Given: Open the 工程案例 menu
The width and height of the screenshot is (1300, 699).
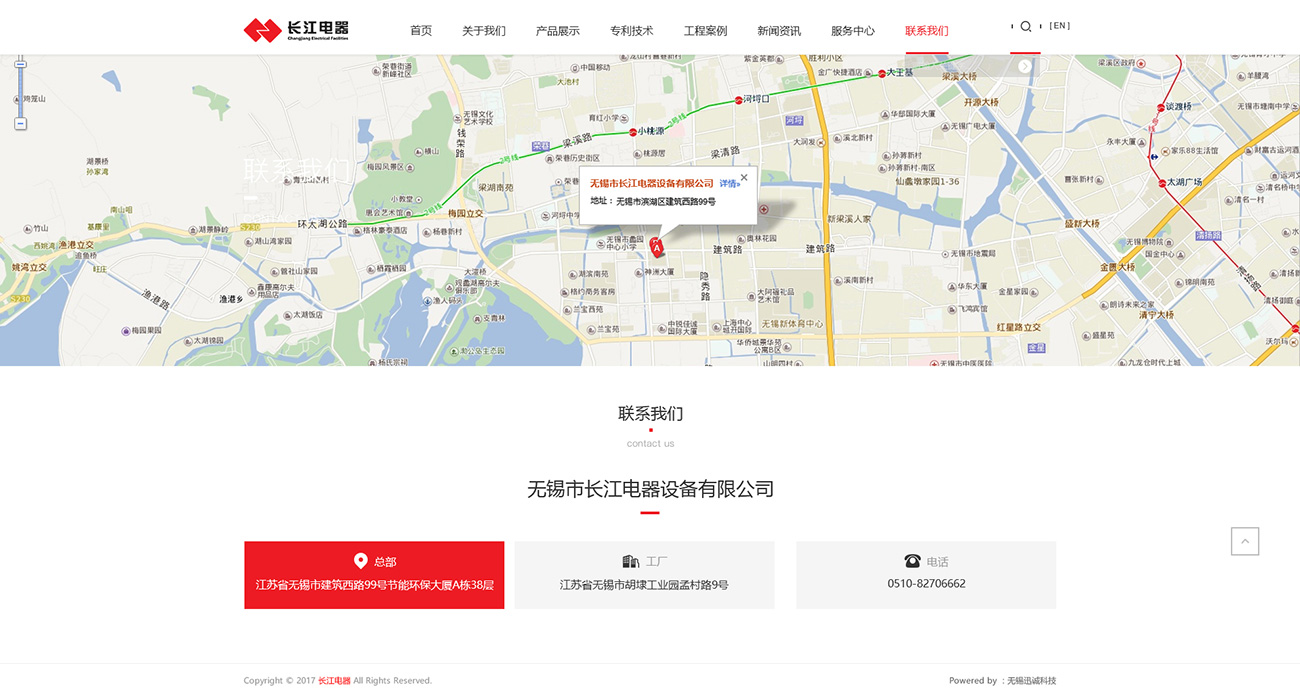Looking at the screenshot, I should [x=705, y=31].
